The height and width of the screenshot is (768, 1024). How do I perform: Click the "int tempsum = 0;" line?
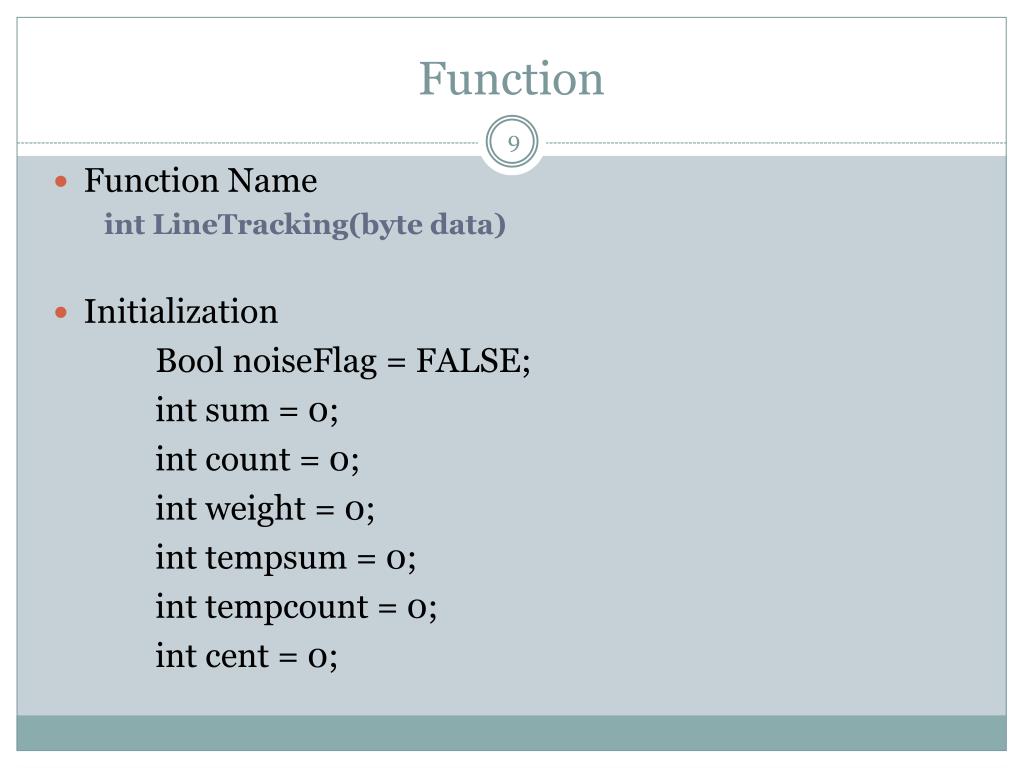[286, 558]
